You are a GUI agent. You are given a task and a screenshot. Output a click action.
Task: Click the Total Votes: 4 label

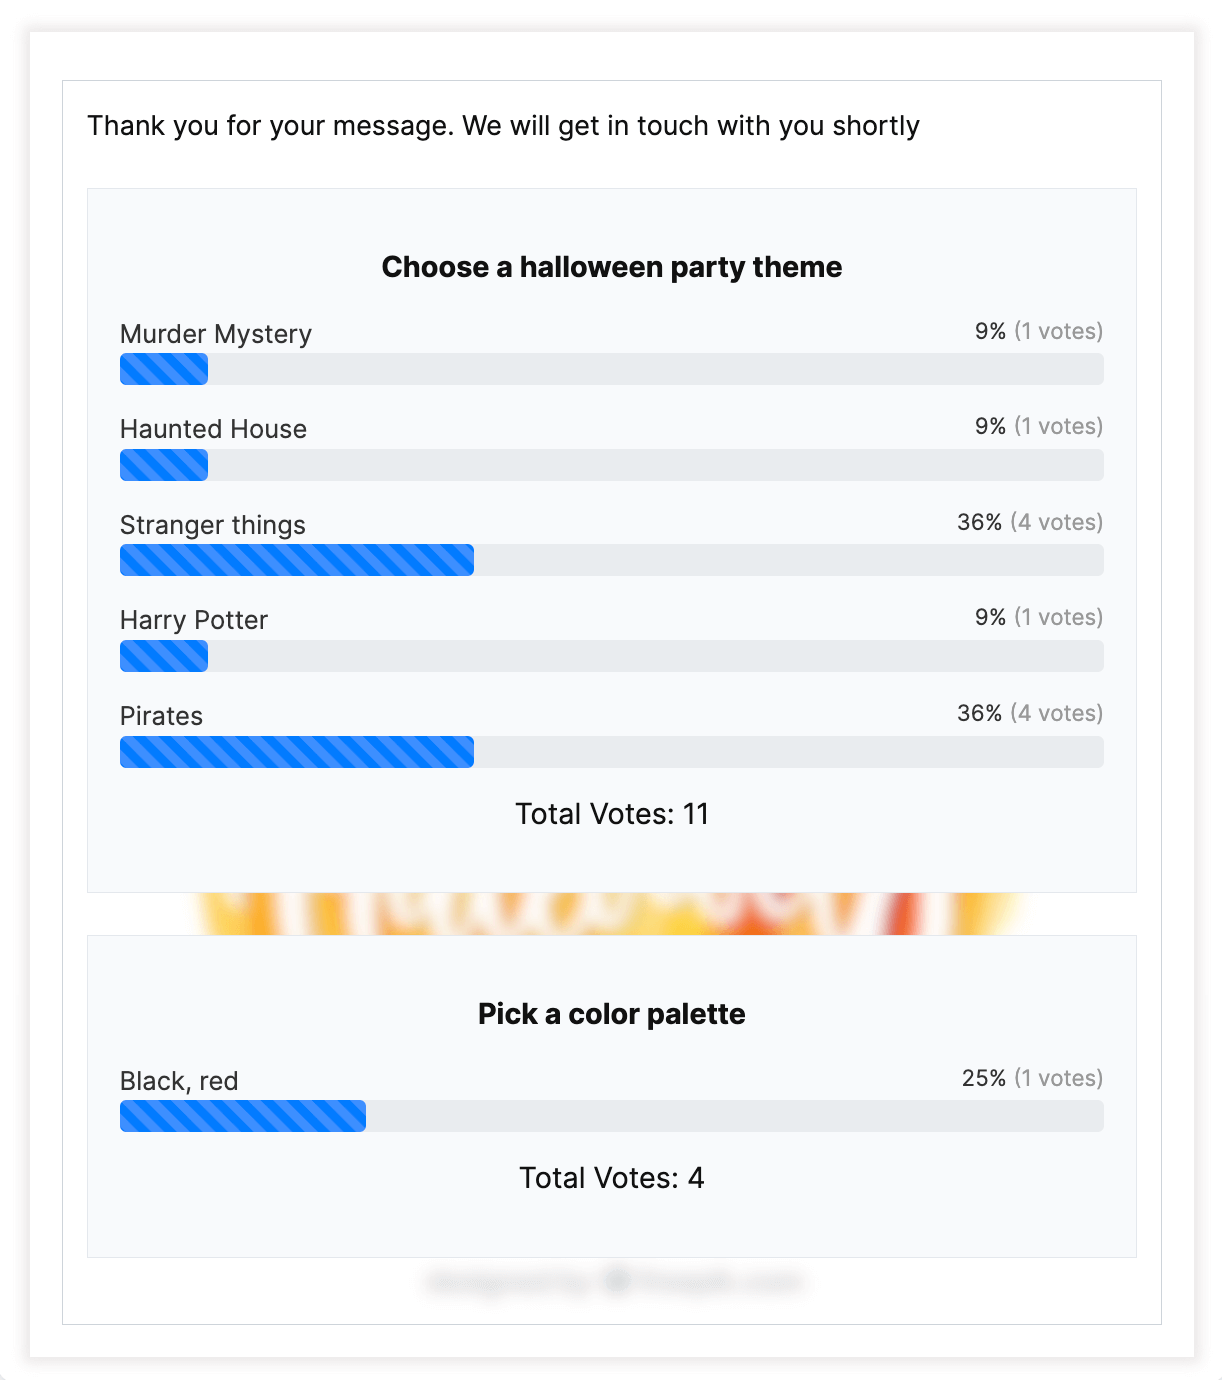click(x=611, y=1178)
